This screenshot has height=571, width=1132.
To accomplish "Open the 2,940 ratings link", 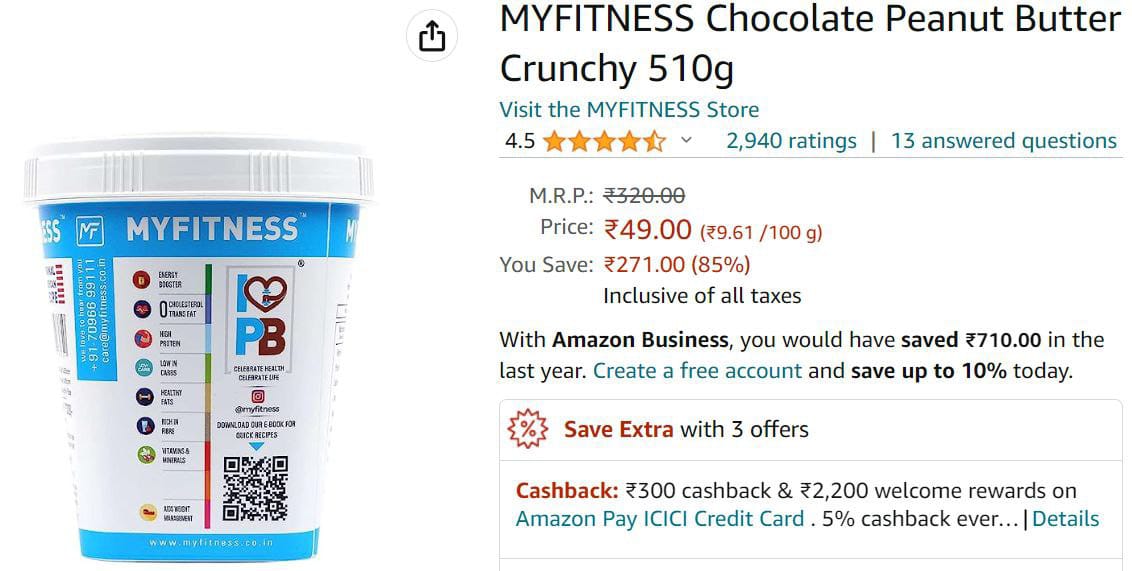I will pyautogui.click(x=791, y=141).
